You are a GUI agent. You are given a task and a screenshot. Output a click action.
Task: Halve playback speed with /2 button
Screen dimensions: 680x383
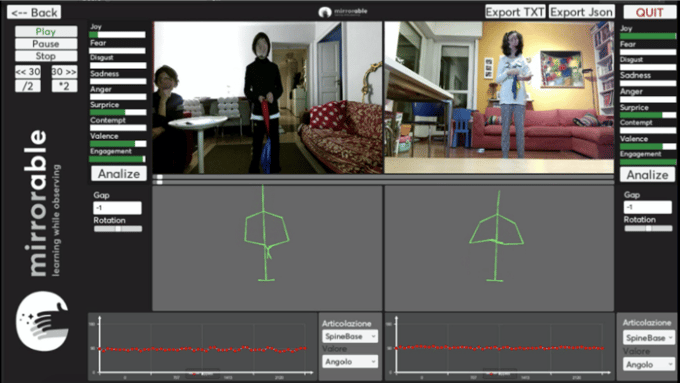(28, 86)
